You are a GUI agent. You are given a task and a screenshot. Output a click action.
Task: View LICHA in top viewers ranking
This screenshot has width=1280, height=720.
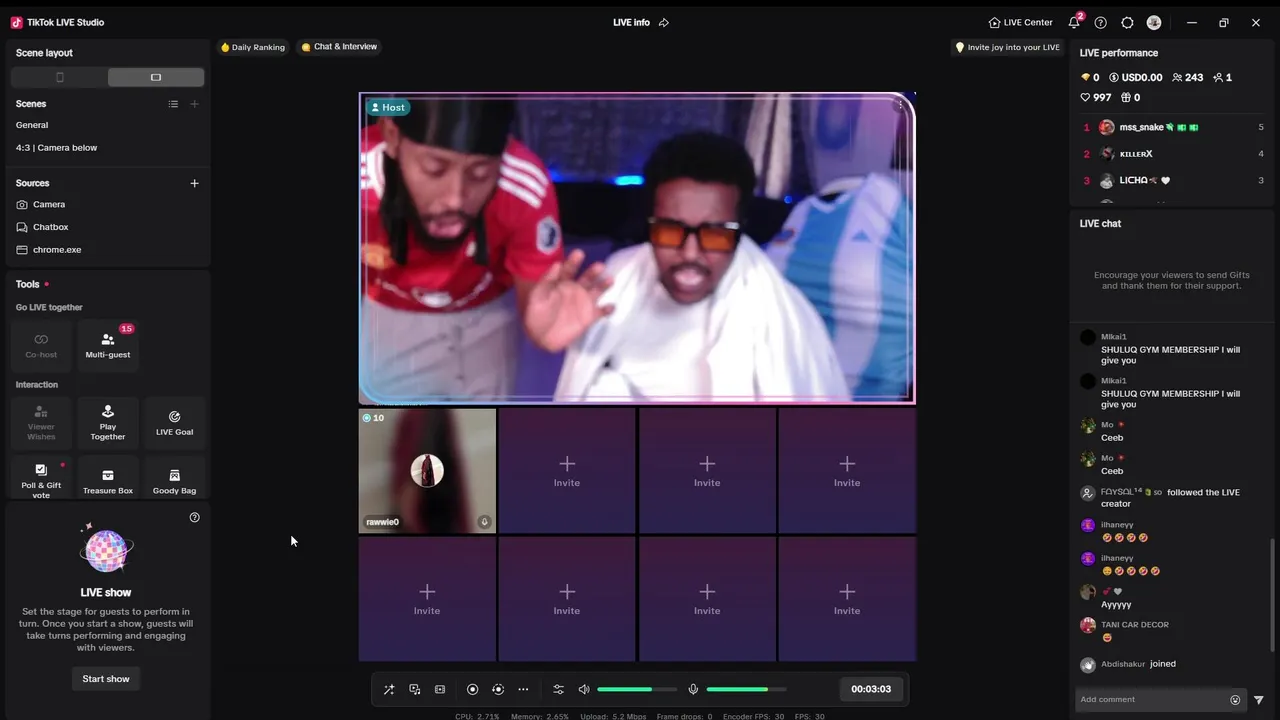1173,181
